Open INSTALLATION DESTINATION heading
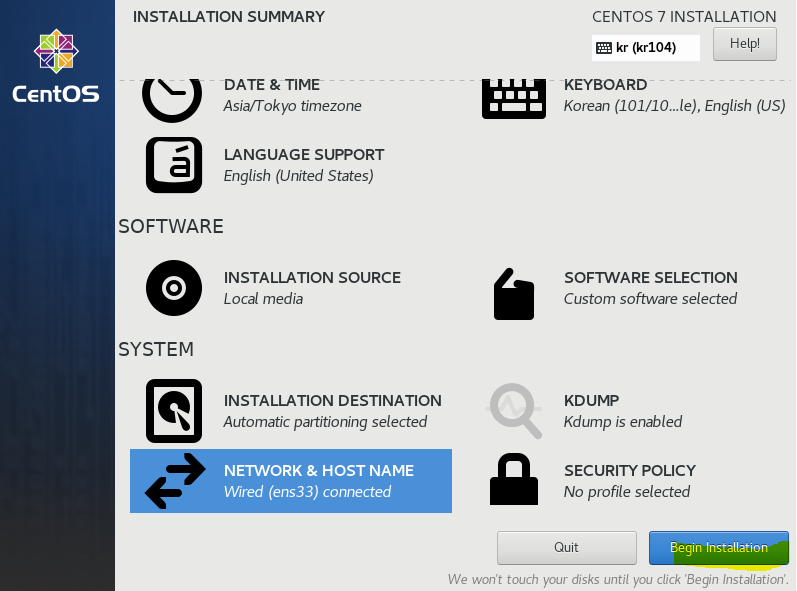Image resolution: width=797 pixels, height=591 pixels. coord(332,400)
